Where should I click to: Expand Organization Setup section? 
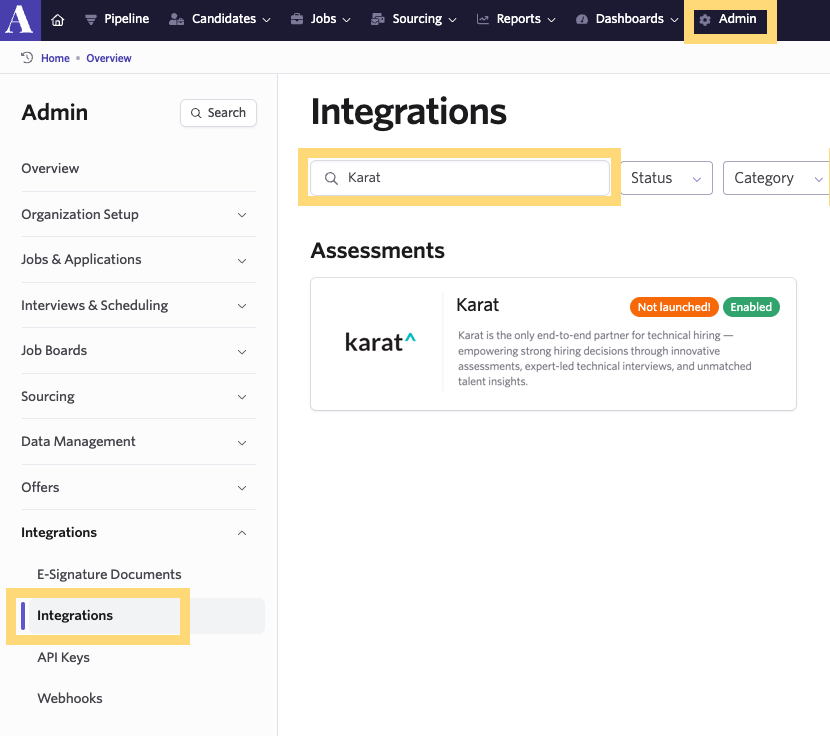[138, 214]
